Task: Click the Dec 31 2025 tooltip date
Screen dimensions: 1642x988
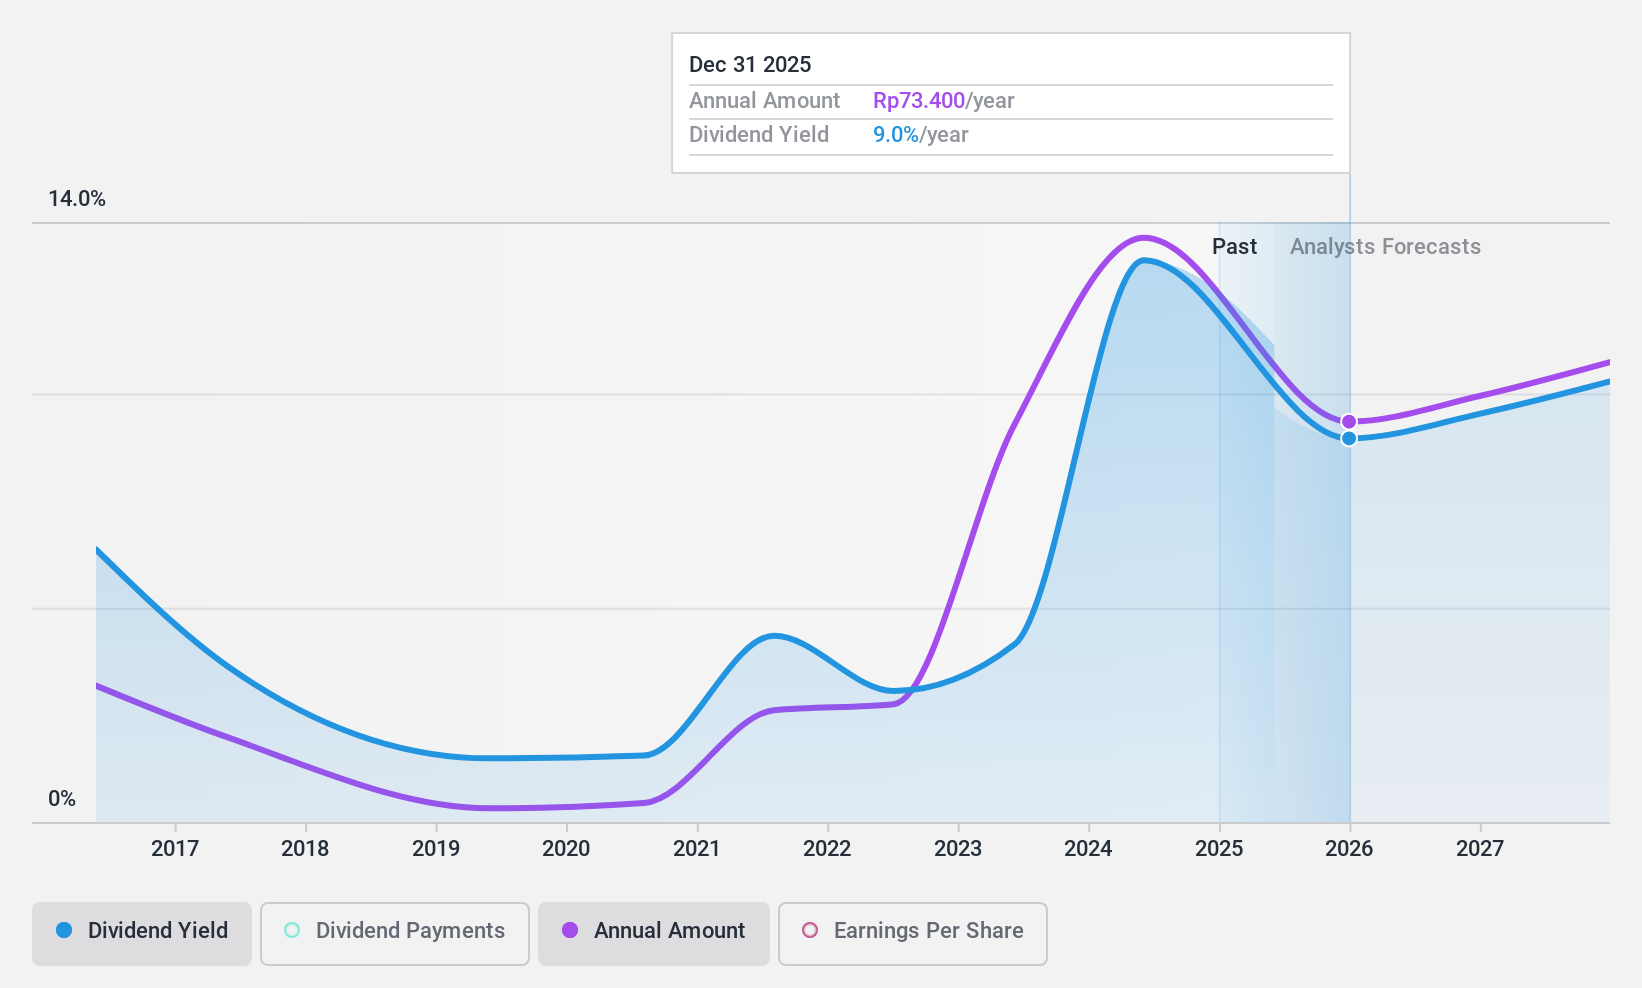Action: (750, 65)
